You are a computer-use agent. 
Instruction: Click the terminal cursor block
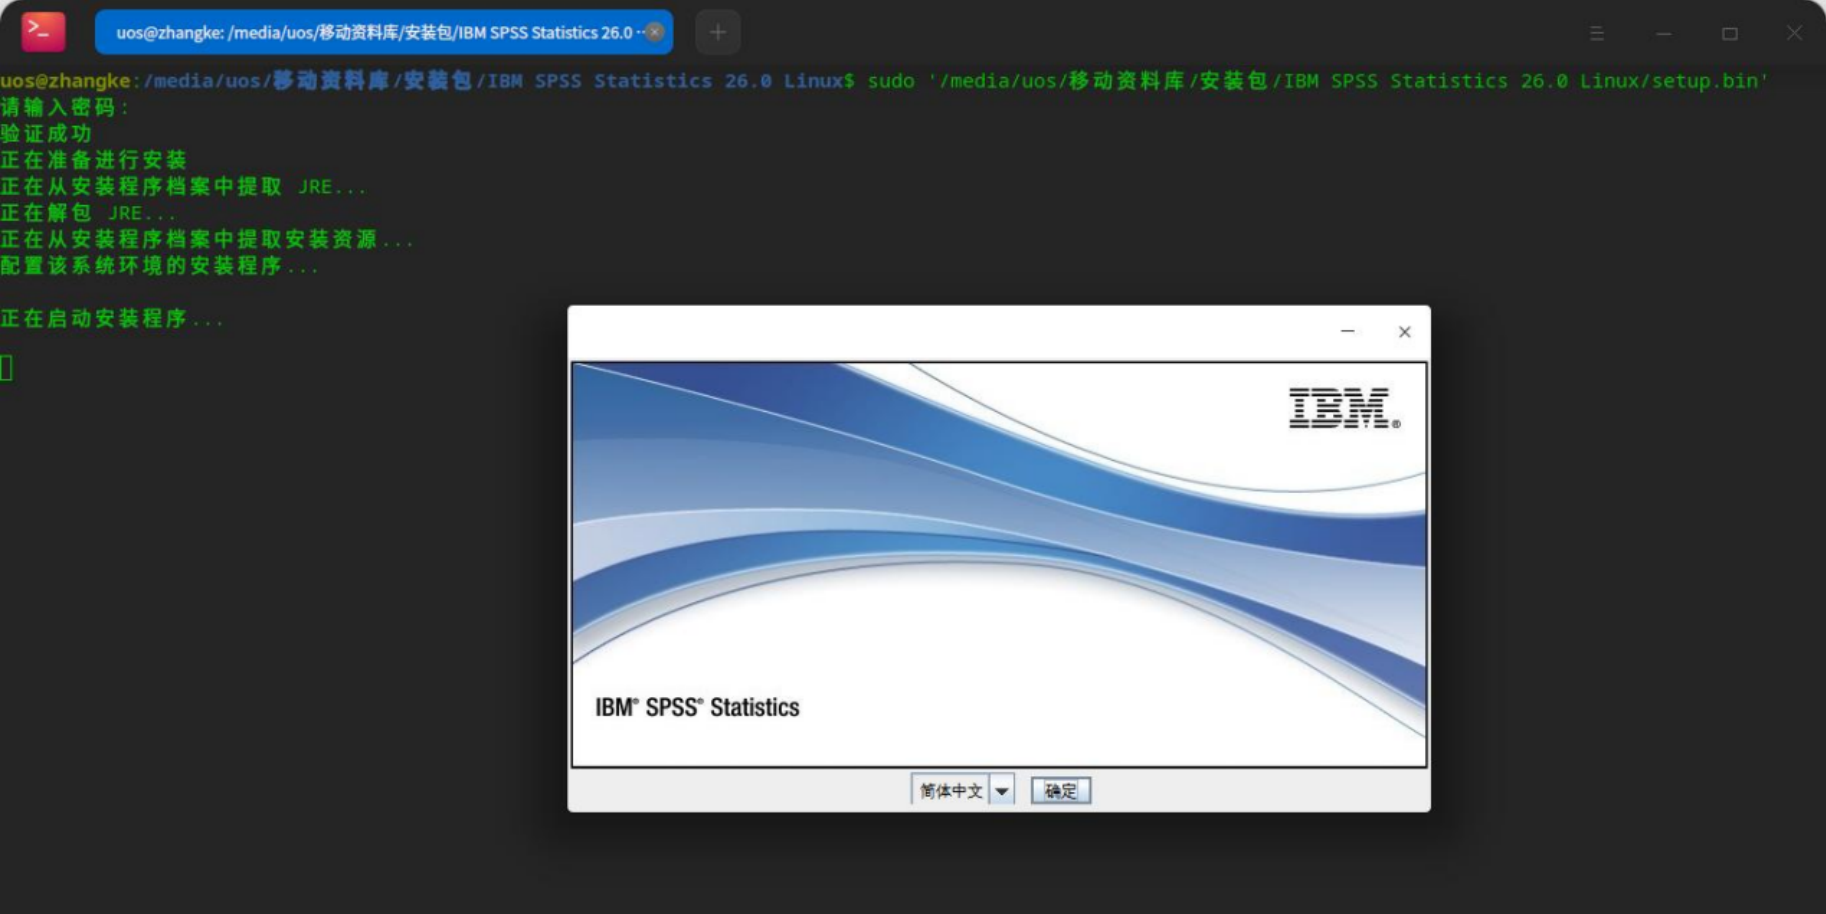click(6, 368)
